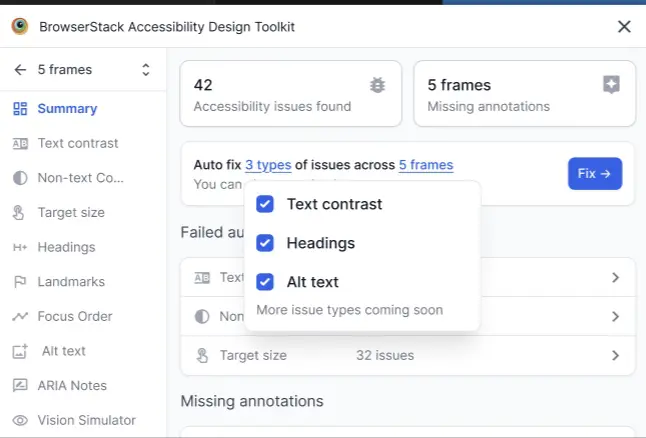The width and height of the screenshot is (646, 438).
Task: Open the 3 types link
Action: tap(268, 165)
